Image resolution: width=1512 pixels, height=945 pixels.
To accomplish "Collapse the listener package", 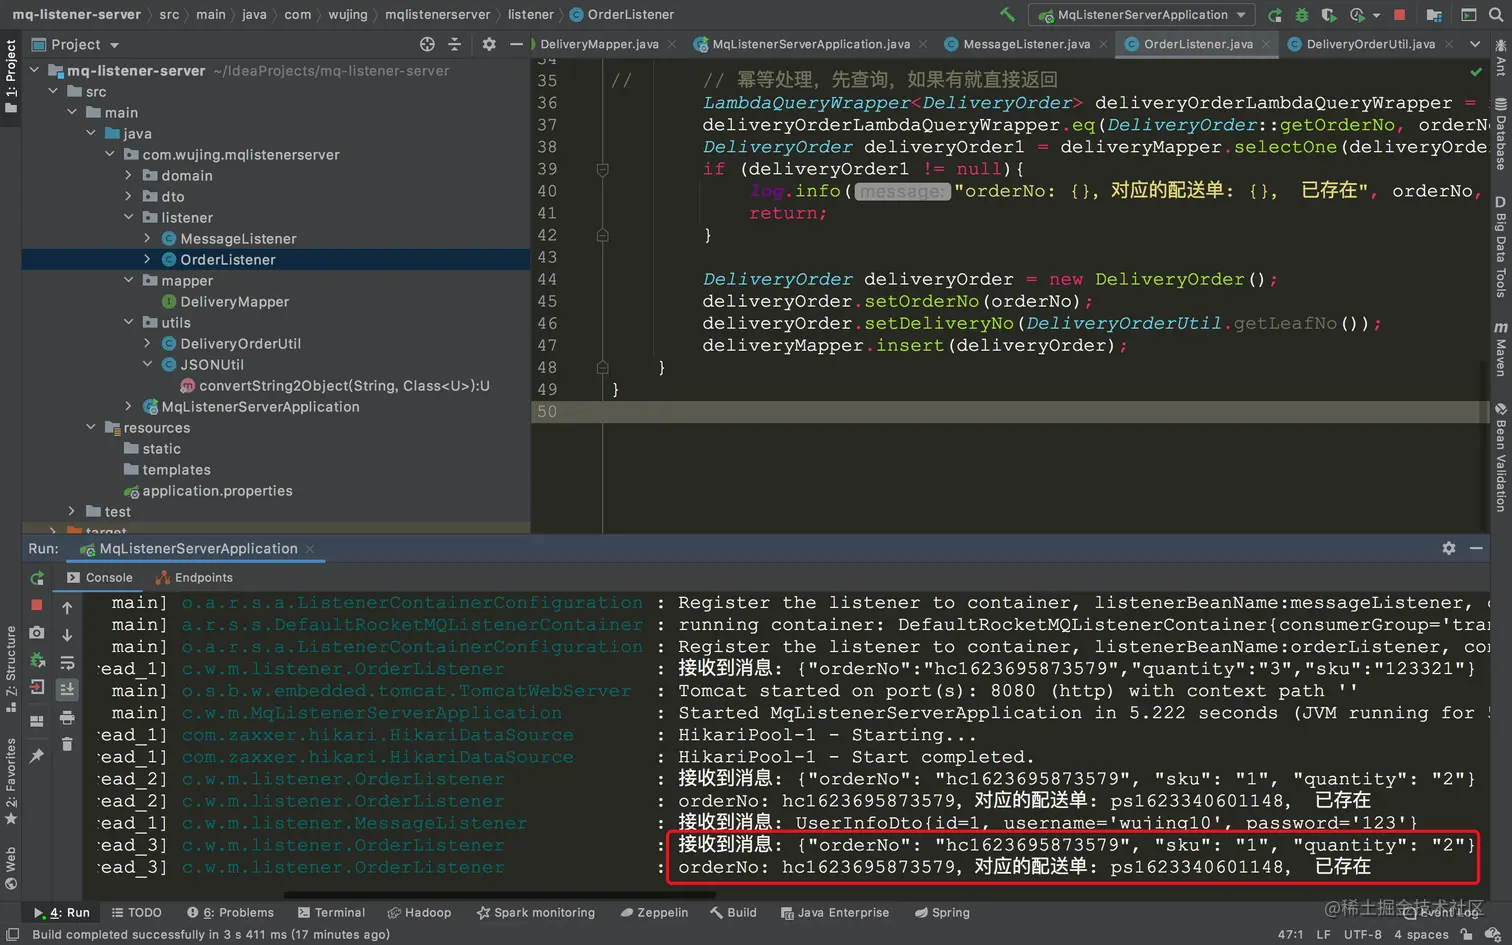I will [x=128, y=218].
